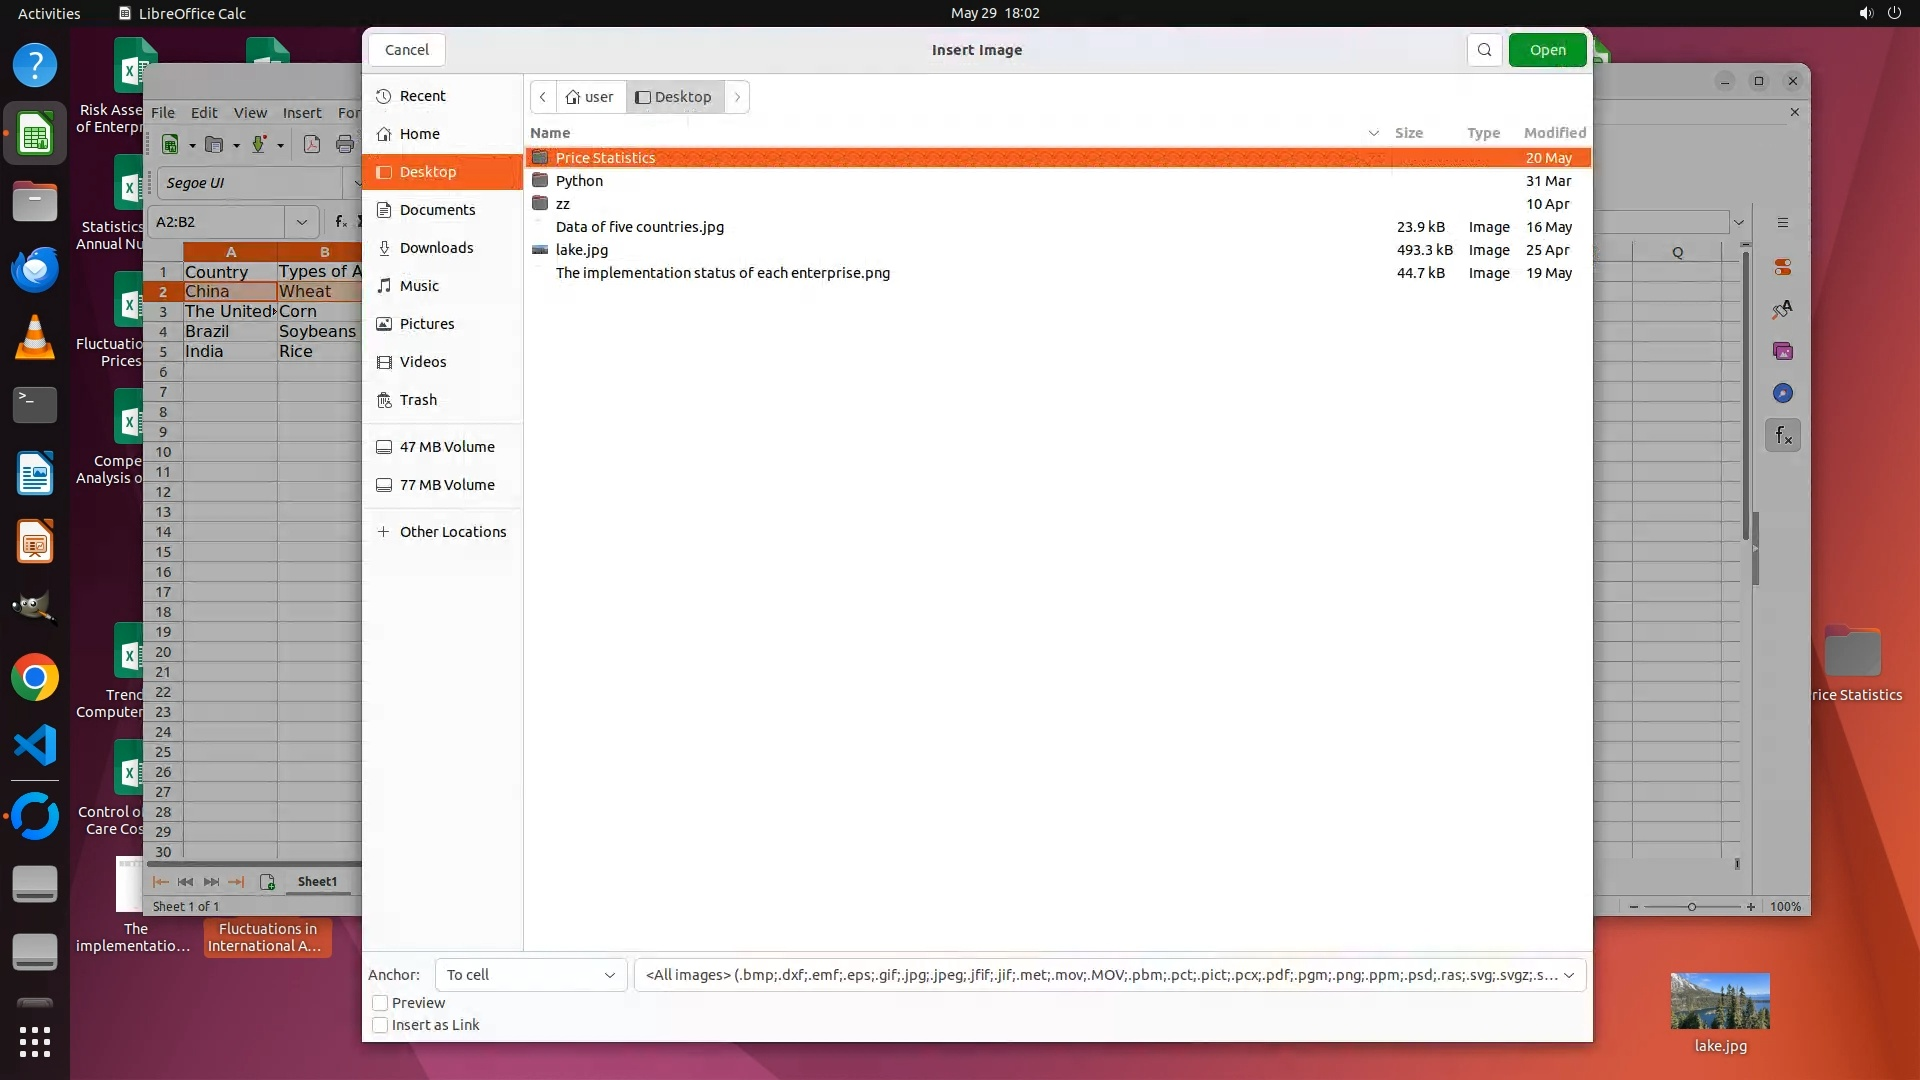Viewport: 1920px width, 1080px height.
Task: Click the user path breadcrumb
Action: pyautogui.click(x=590, y=97)
